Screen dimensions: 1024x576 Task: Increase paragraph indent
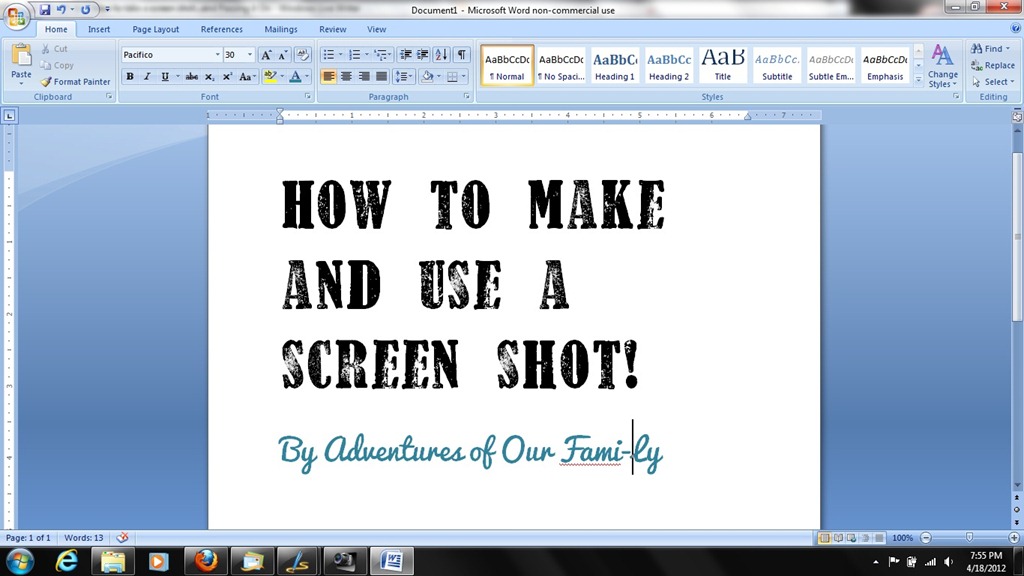click(423, 55)
